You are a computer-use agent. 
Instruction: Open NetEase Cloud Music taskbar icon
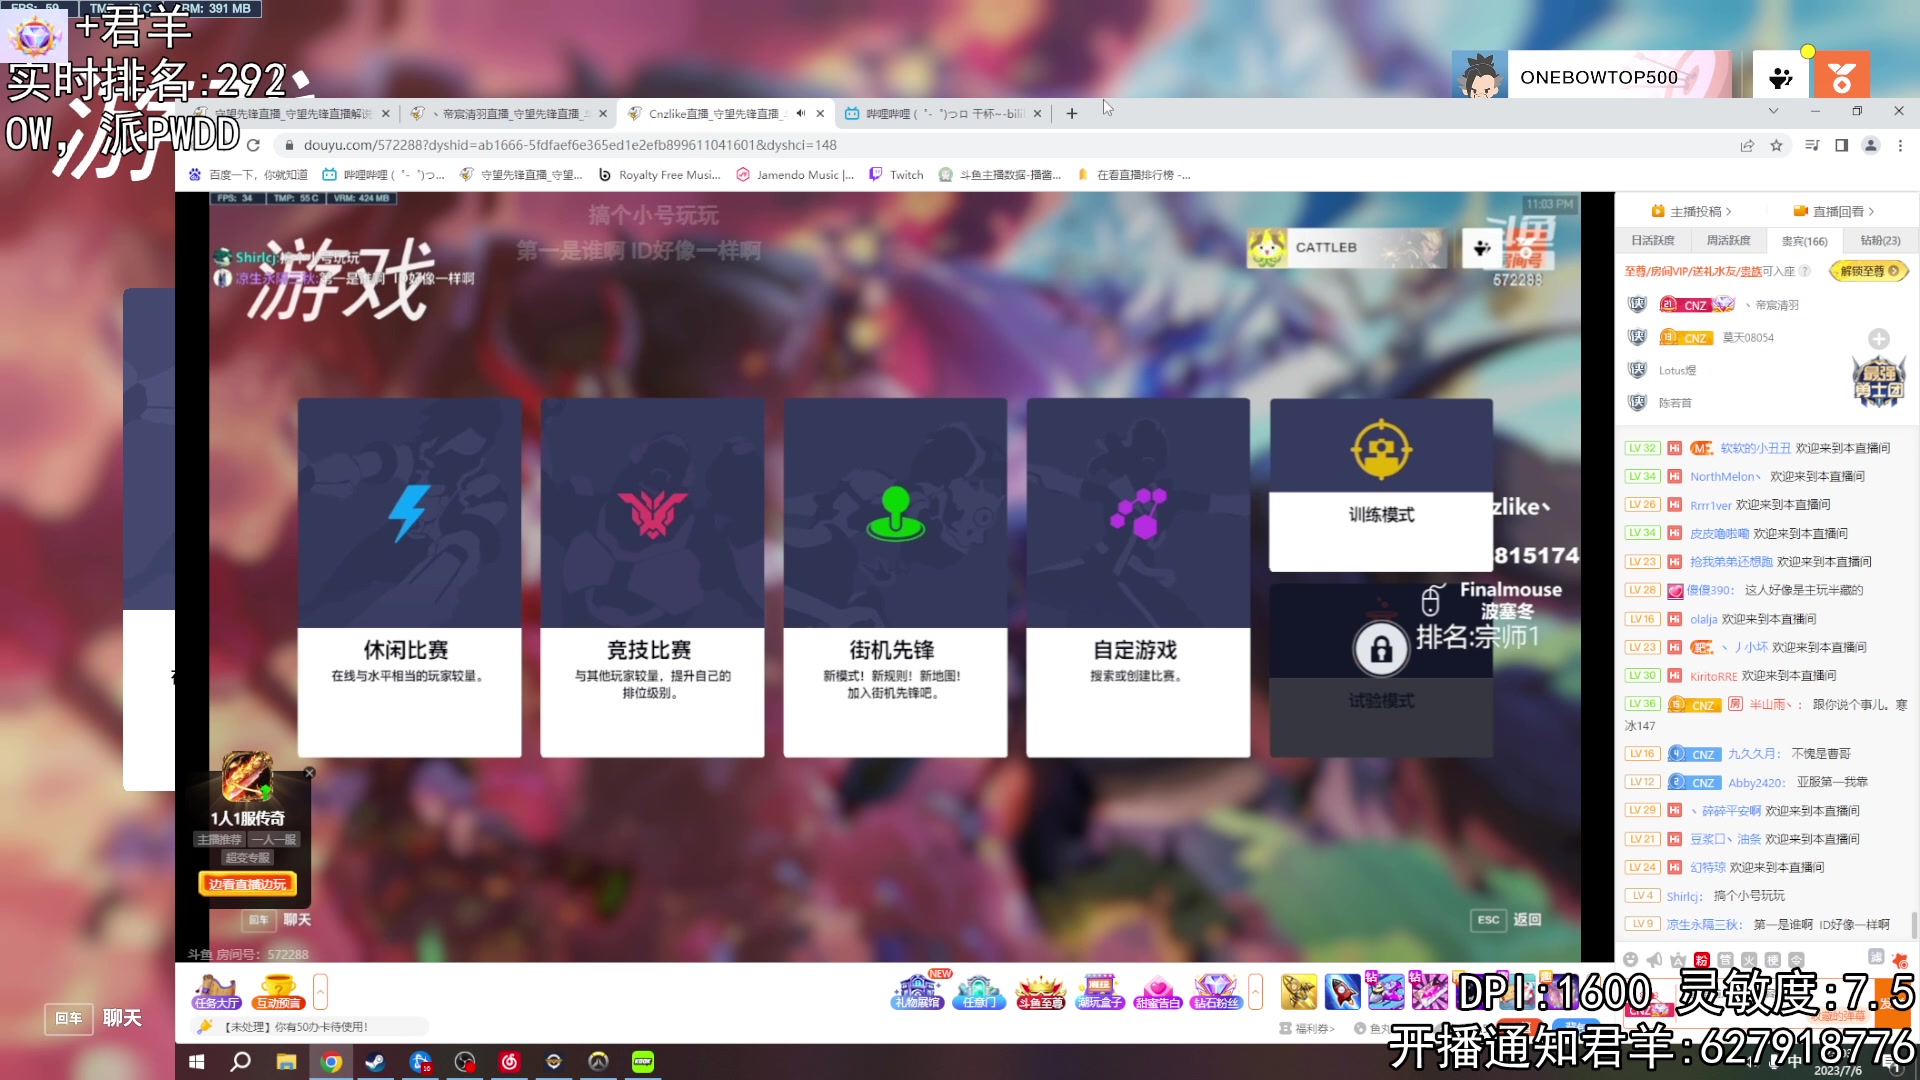pos(509,1062)
